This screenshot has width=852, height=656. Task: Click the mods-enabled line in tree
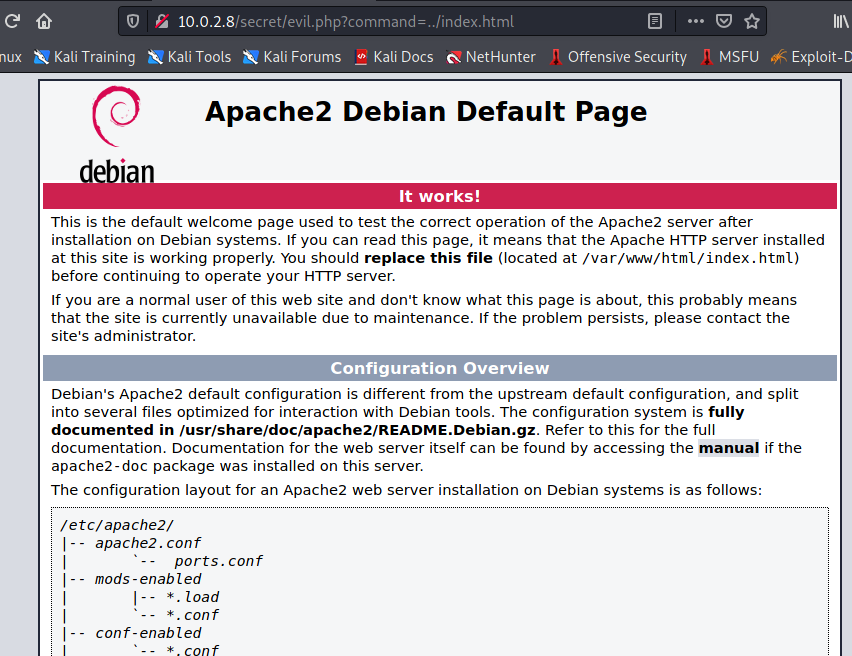148,579
